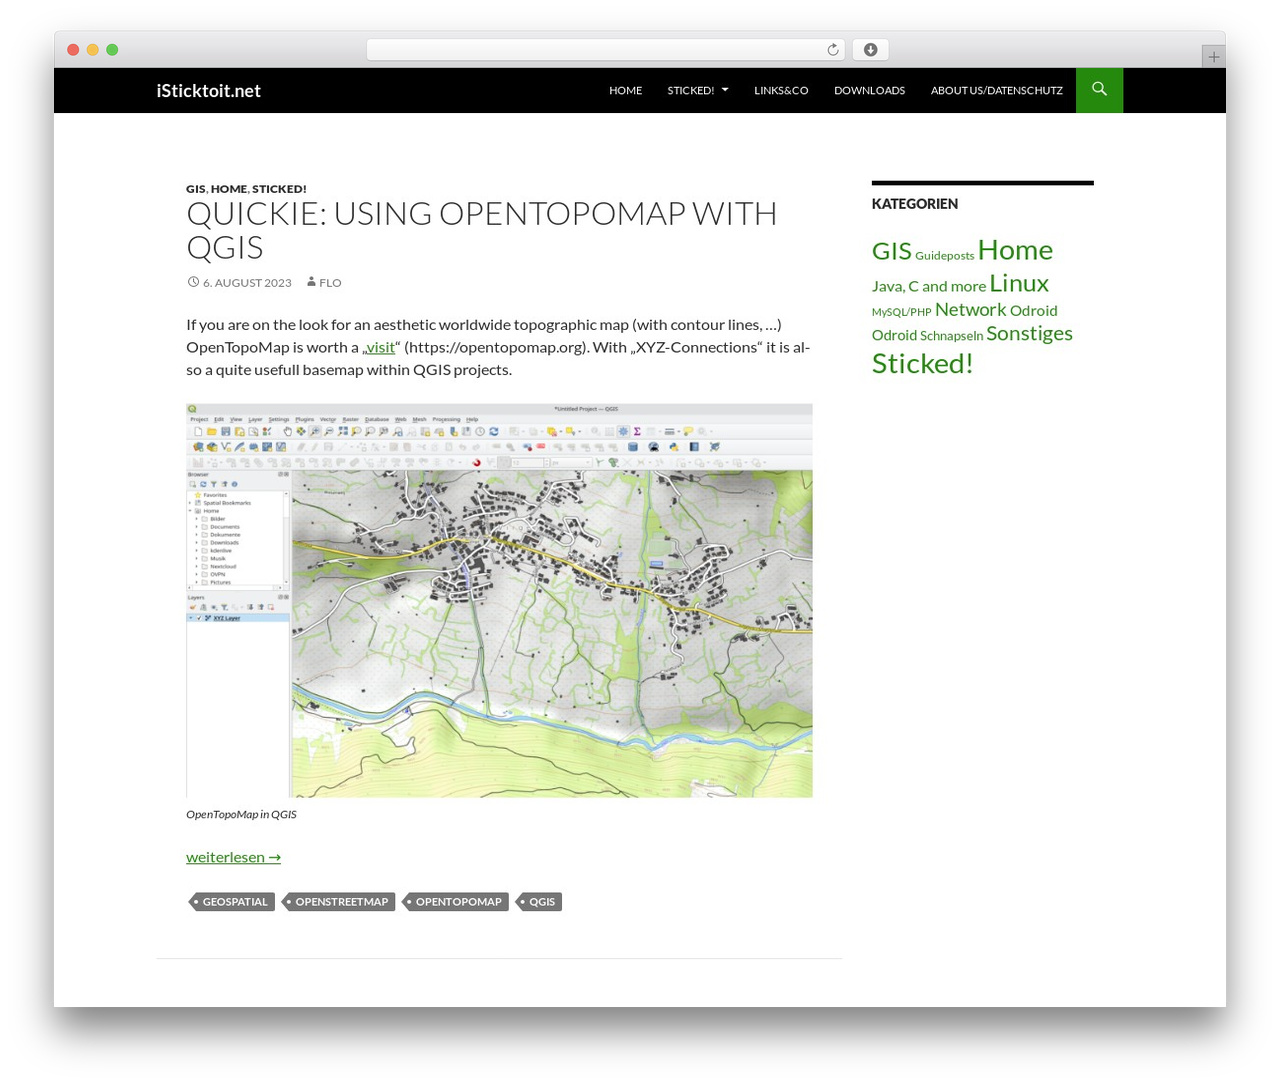Expand the STICKED! menu dropdown arrow
Image resolution: width=1280 pixels, height=1084 pixels.
pyautogui.click(x=725, y=90)
